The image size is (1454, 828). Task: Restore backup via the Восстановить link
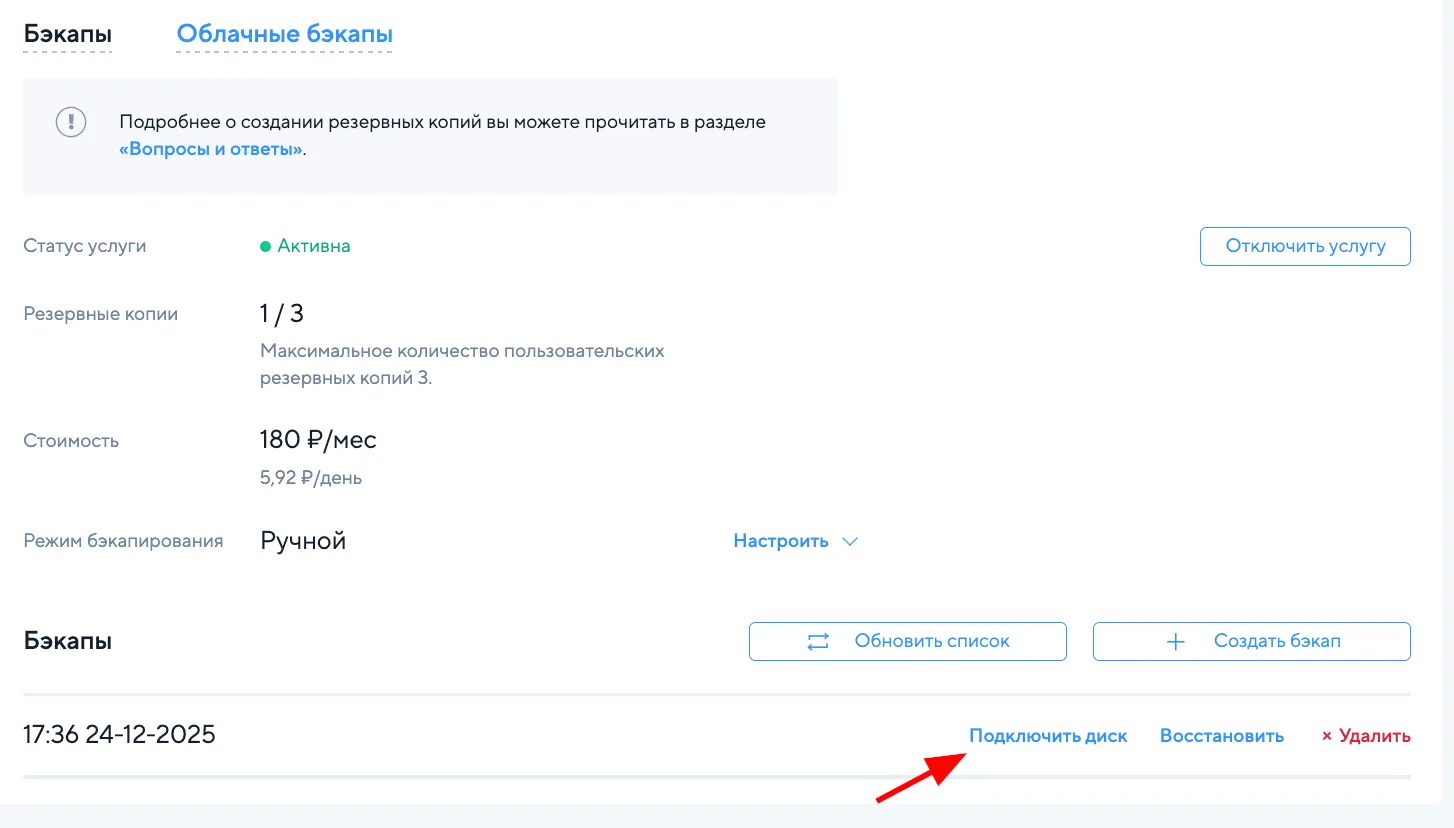click(x=1221, y=736)
